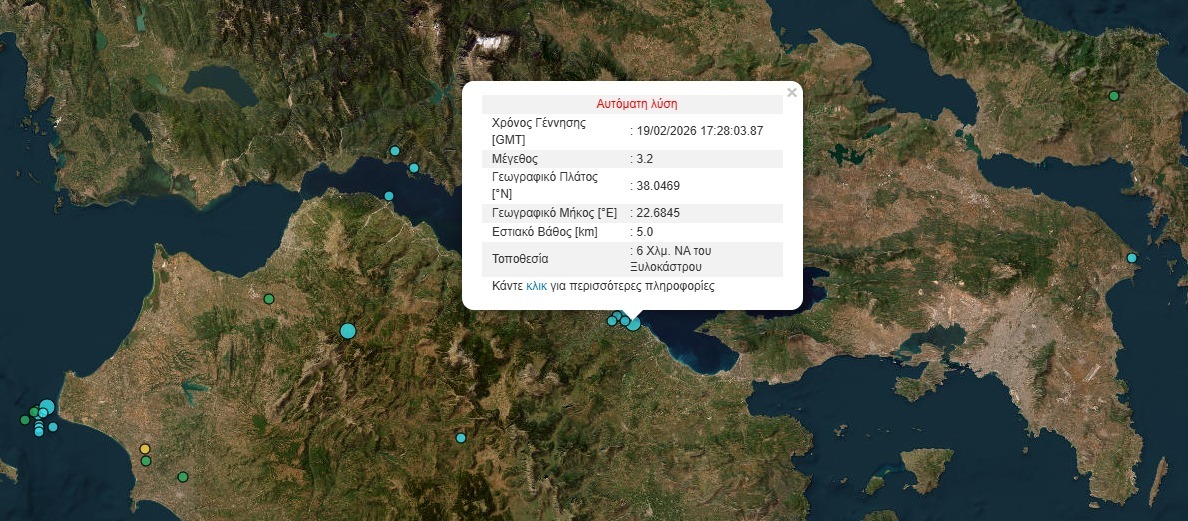Image resolution: width=1188 pixels, height=521 pixels.
Task: Open the "κλικ" link for more information
Action: [537, 286]
